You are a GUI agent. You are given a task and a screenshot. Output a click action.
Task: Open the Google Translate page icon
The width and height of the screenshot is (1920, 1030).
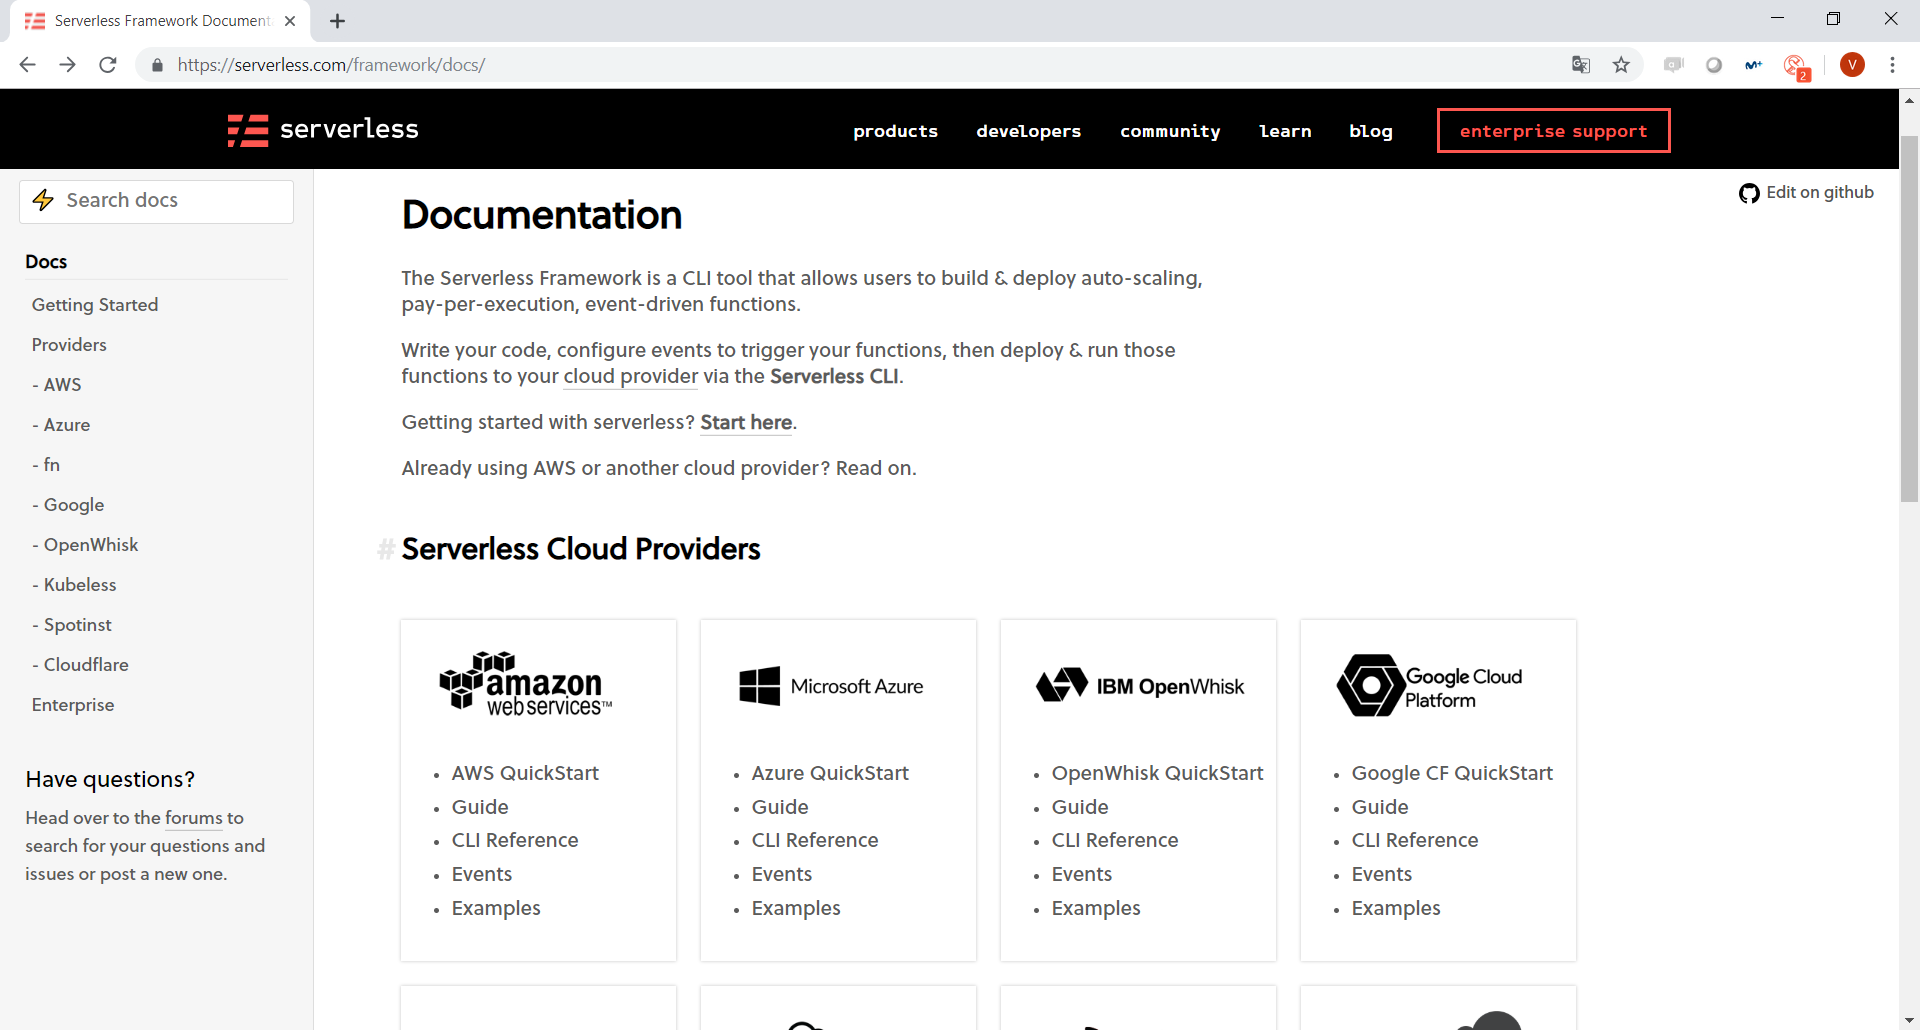[1581, 65]
